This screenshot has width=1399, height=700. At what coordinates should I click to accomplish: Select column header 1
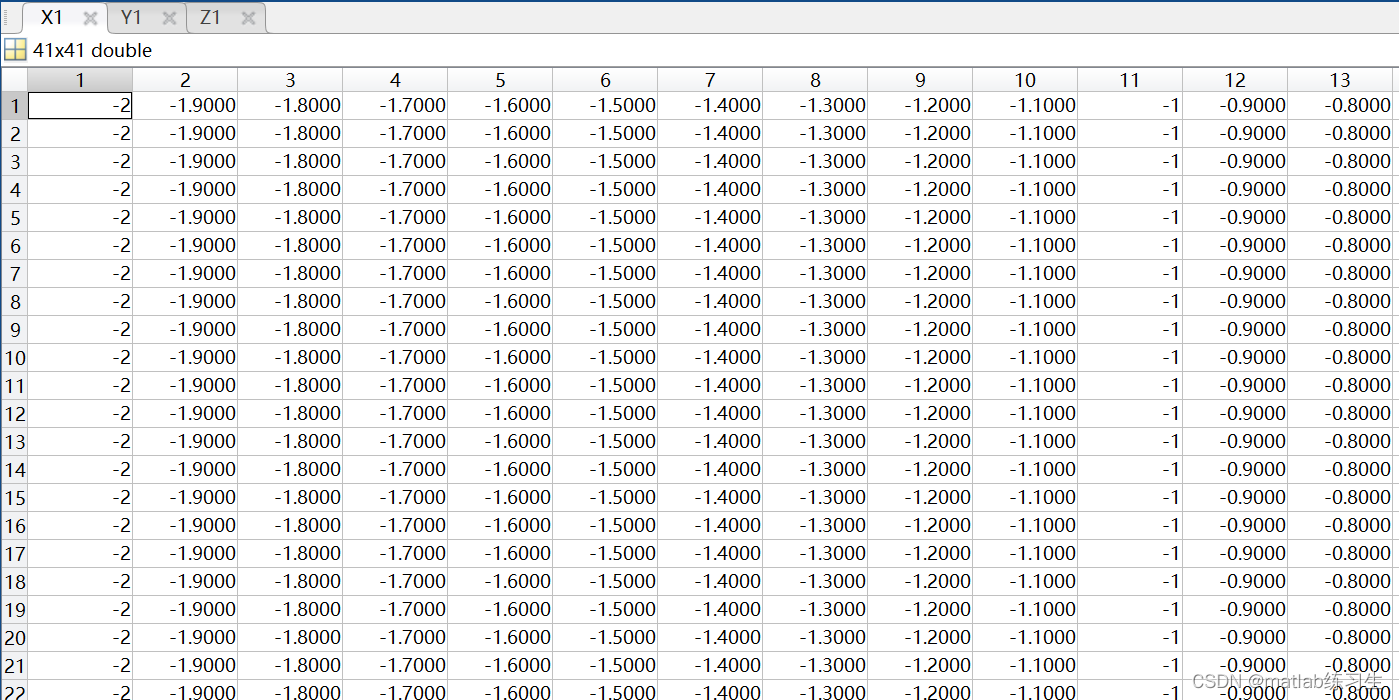80,80
